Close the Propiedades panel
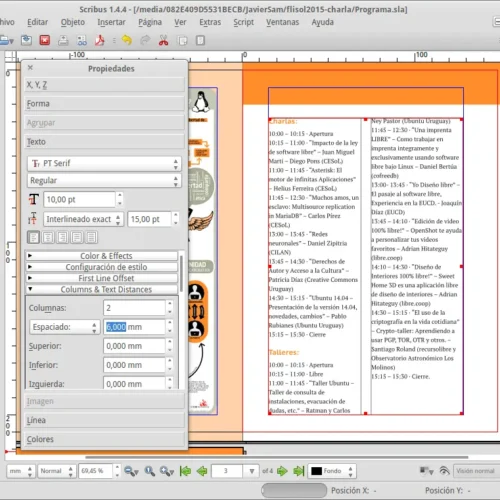 click(30, 68)
